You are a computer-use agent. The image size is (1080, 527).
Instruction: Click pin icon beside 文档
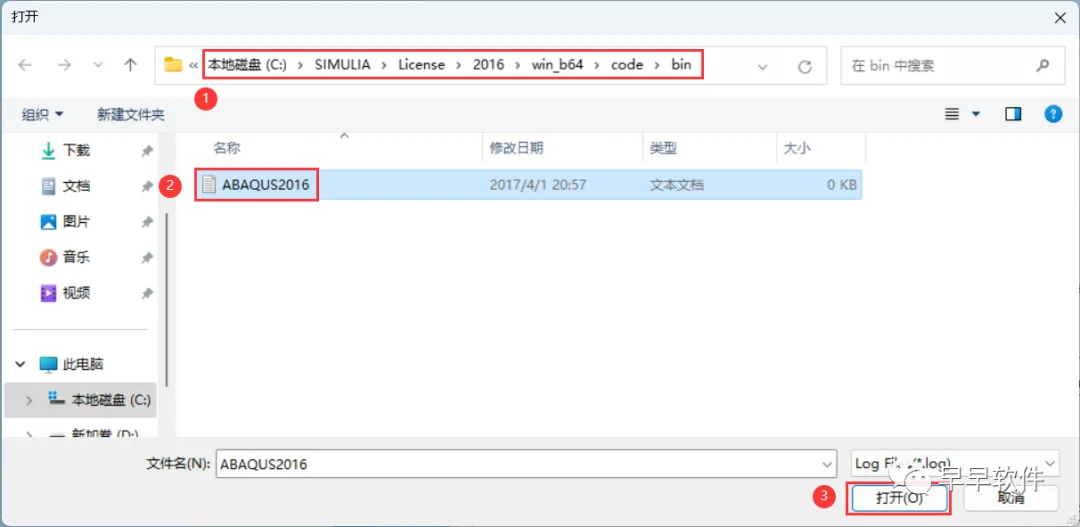pyautogui.click(x=147, y=187)
